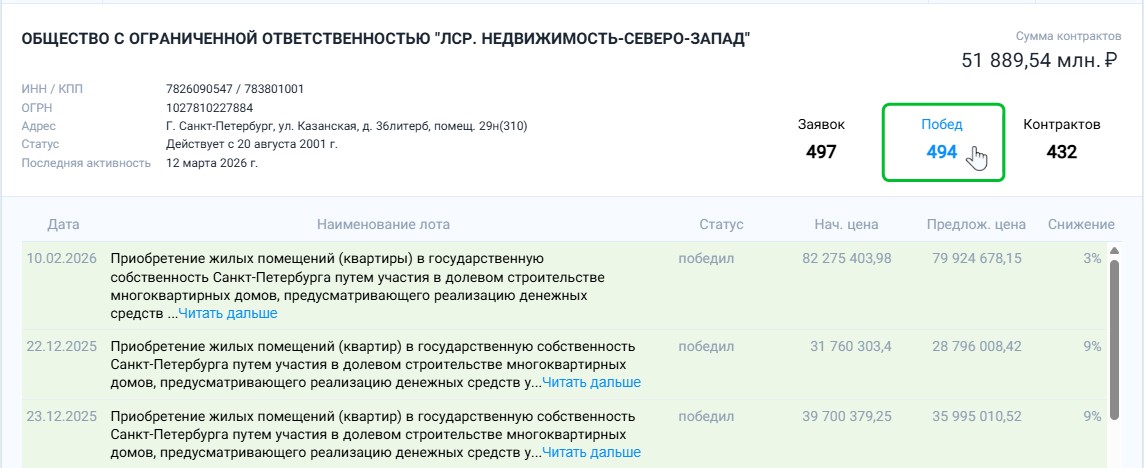Image resolution: width=1144 pixels, height=468 pixels.
Task: Click the offered price 35 995 010,52
Action: pyautogui.click(x=977, y=416)
